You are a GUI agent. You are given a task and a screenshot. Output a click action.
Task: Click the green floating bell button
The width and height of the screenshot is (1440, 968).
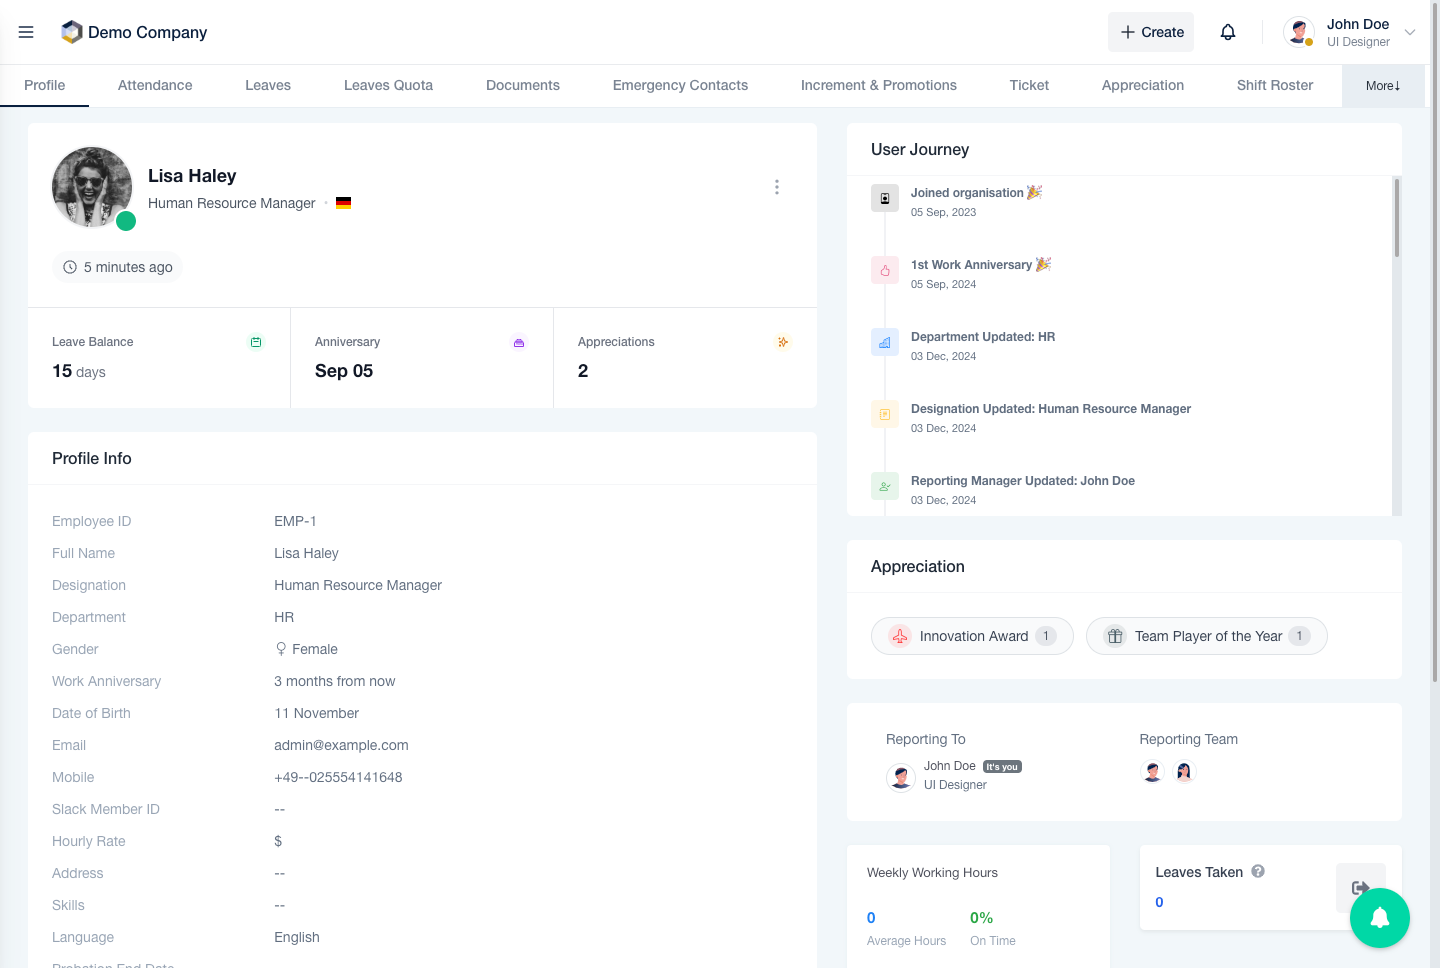[x=1379, y=918]
